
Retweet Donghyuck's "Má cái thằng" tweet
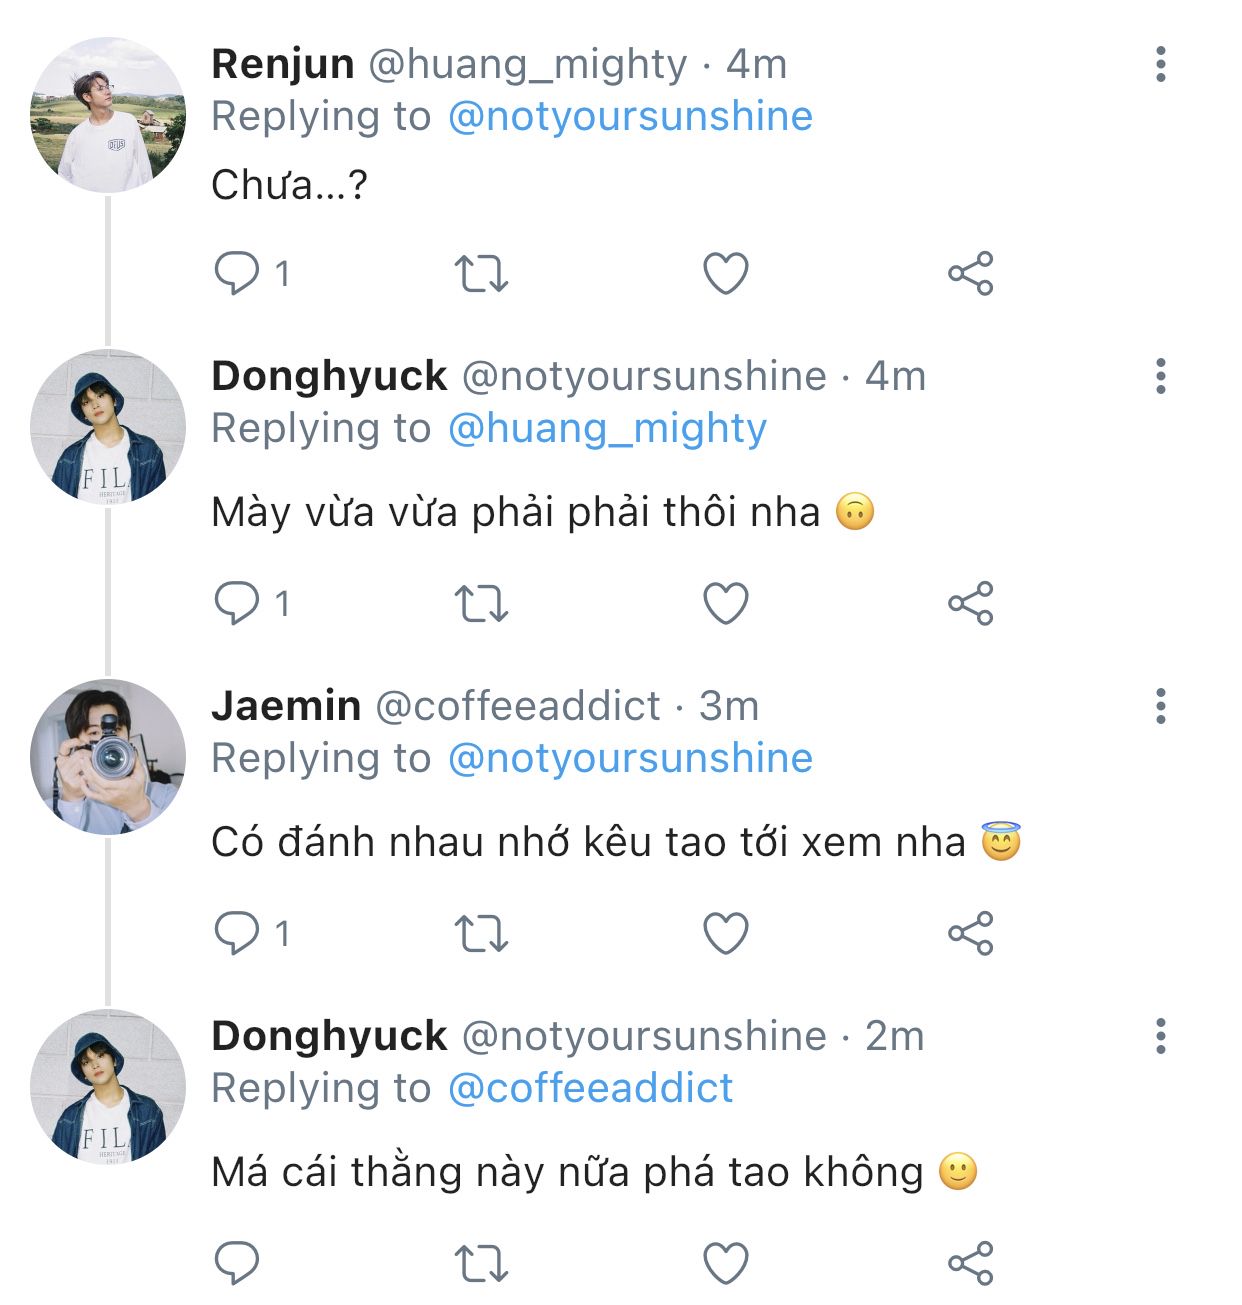pos(481,1263)
